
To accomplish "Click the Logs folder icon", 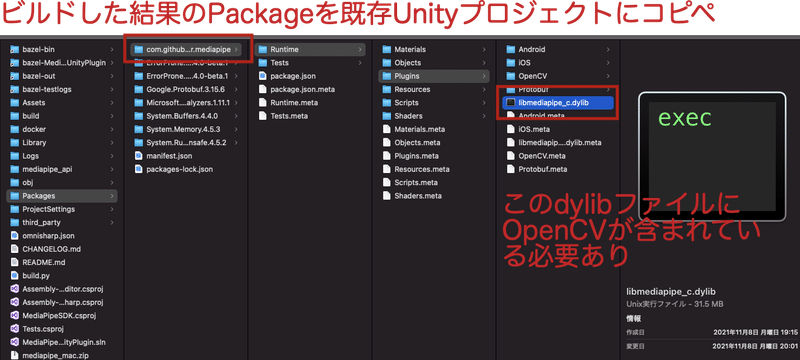I will point(15,156).
